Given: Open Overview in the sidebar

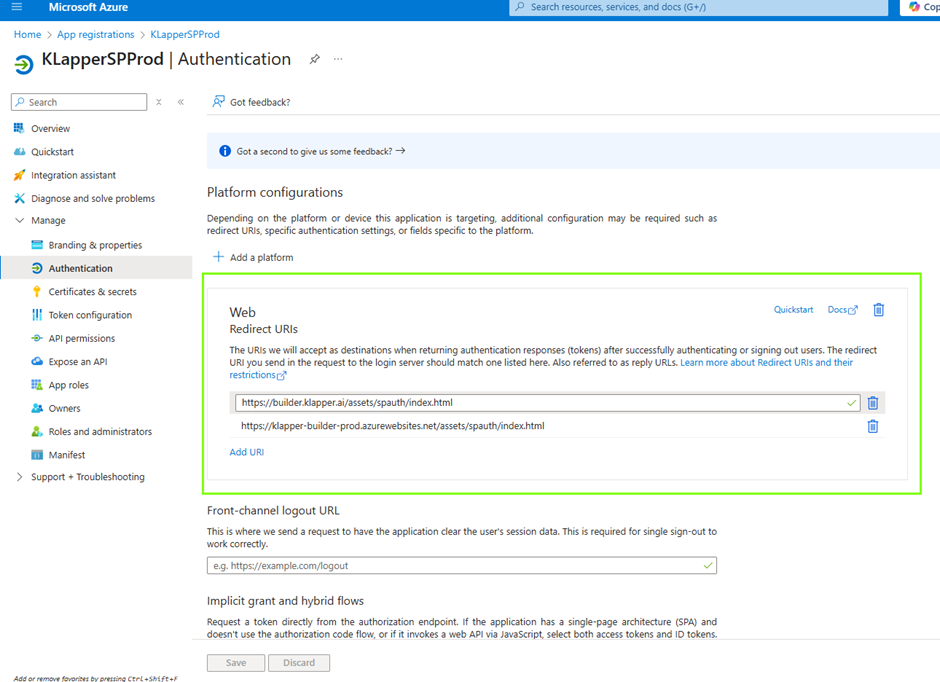Looking at the screenshot, I should pyautogui.click(x=50, y=128).
